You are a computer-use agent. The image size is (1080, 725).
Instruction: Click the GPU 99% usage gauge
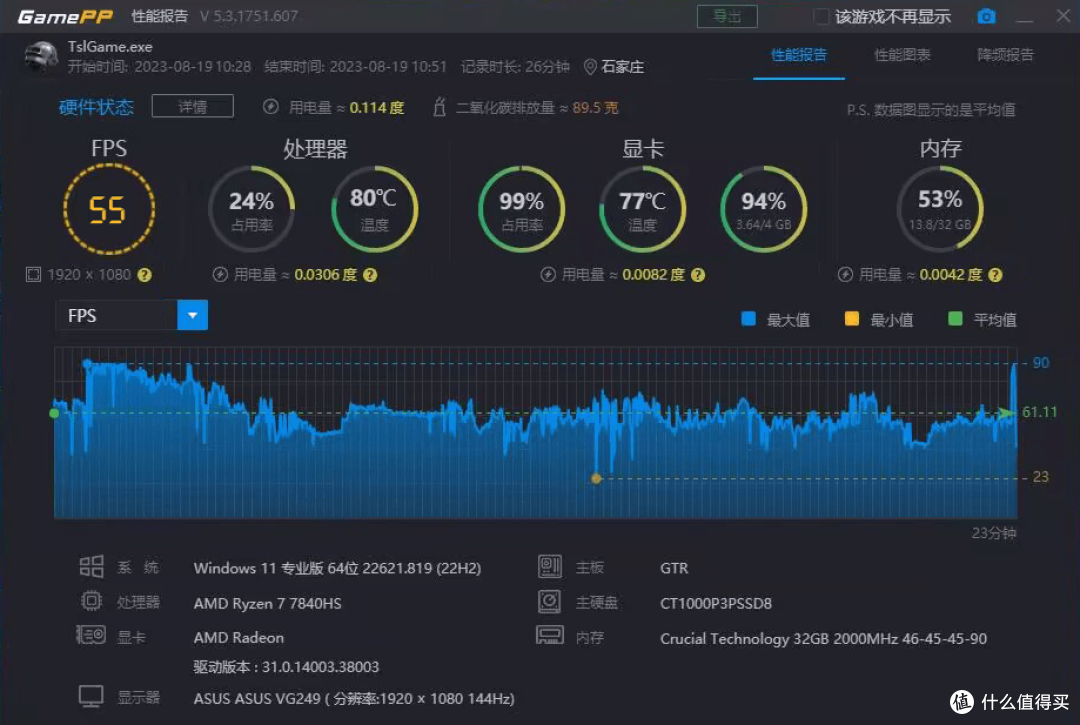(521, 209)
